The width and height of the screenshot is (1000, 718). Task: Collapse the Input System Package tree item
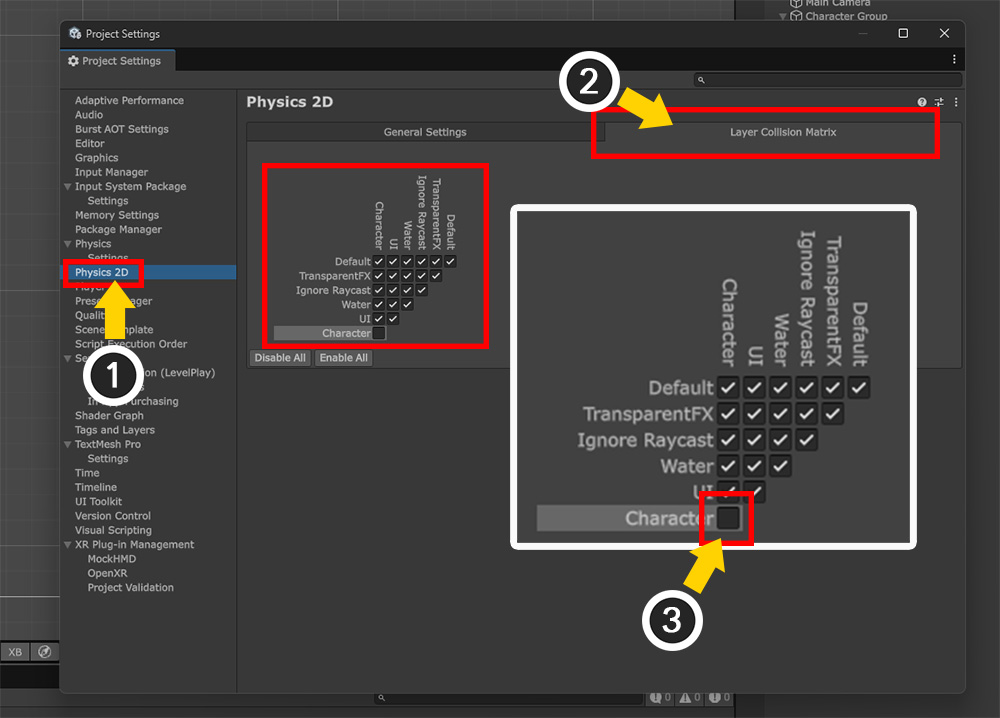click(68, 187)
